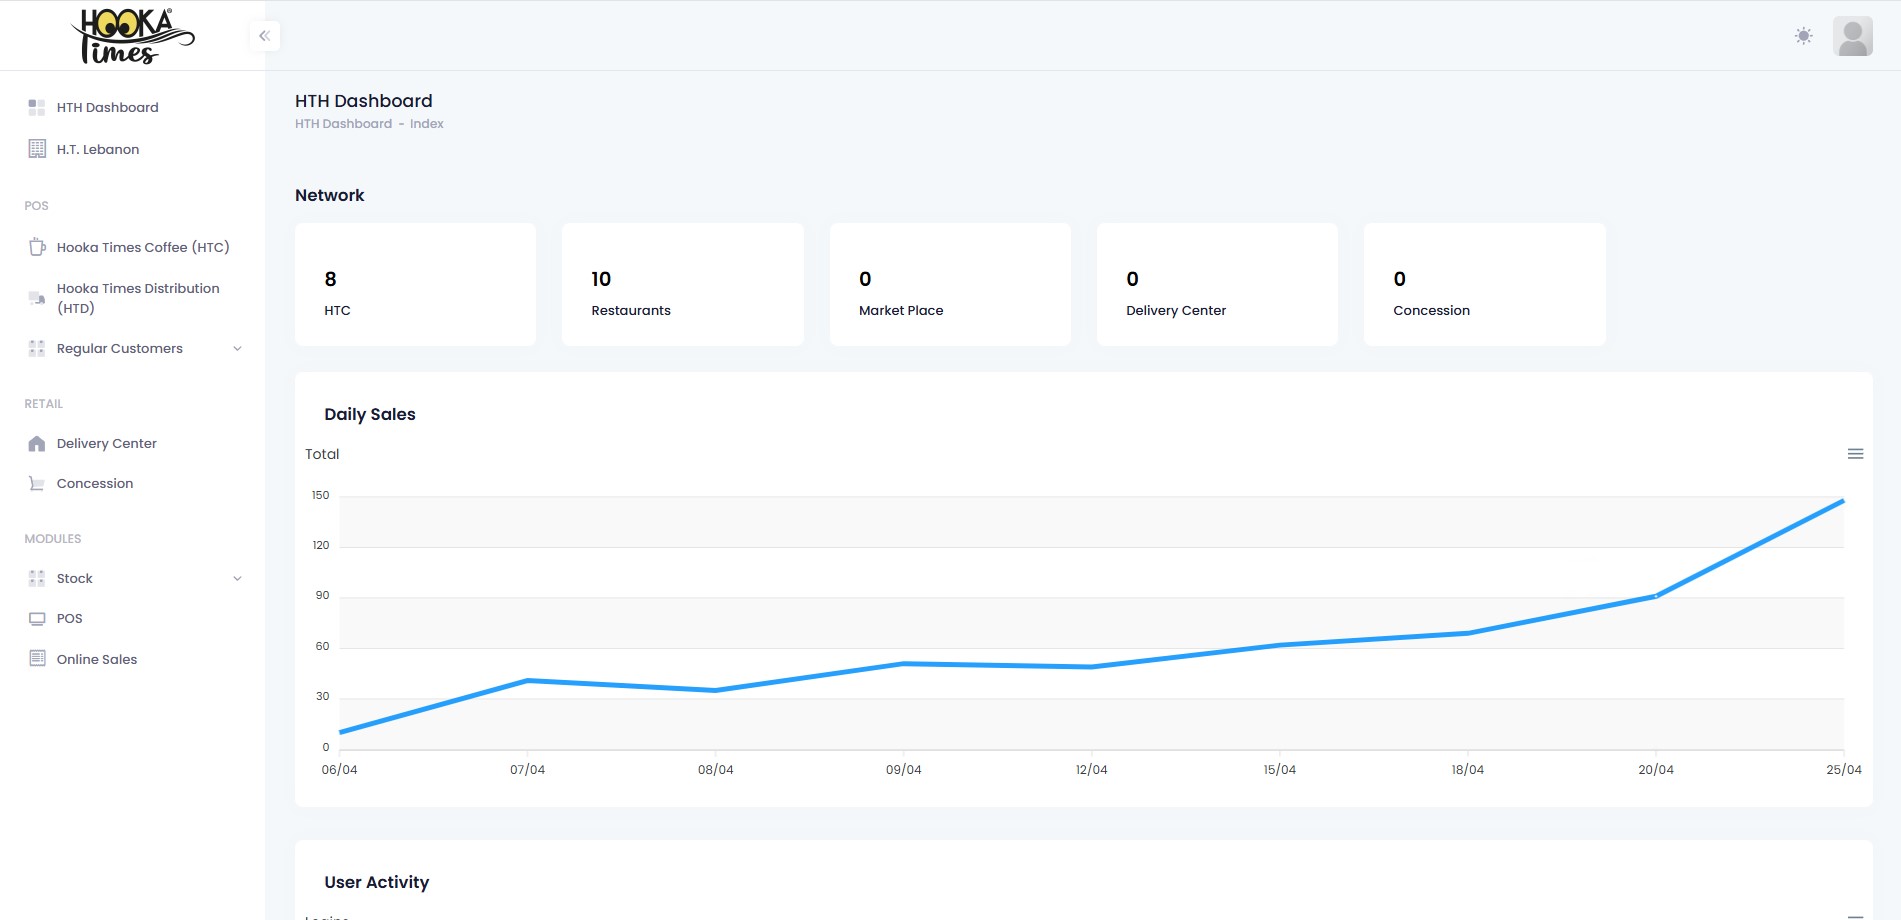Open the user avatar profile menu
The height and width of the screenshot is (920, 1901).
(x=1852, y=36)
